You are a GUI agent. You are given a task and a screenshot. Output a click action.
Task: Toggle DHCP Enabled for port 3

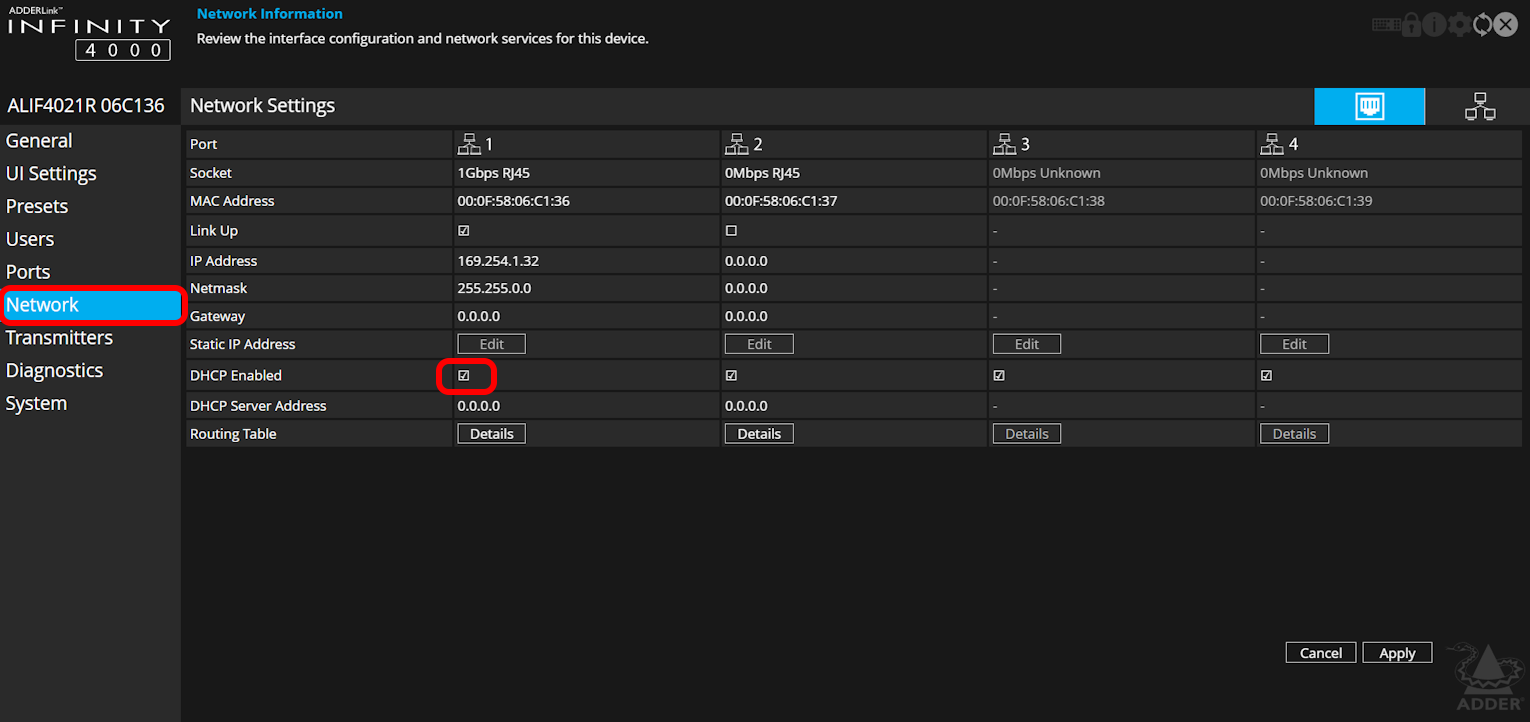coord(999,376)
